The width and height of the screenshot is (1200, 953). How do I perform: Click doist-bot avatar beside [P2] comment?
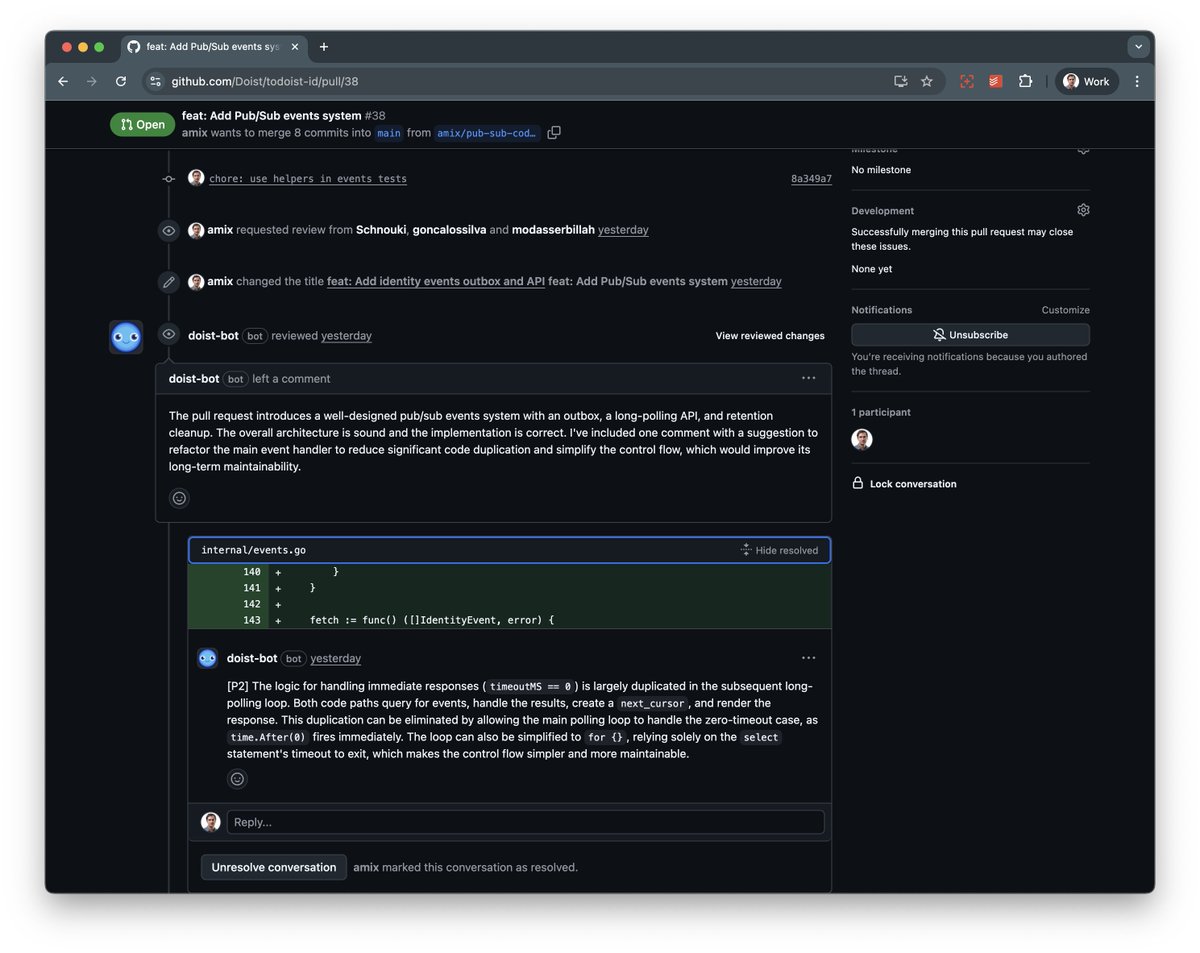pyautogui.click(x=208, y=658)
